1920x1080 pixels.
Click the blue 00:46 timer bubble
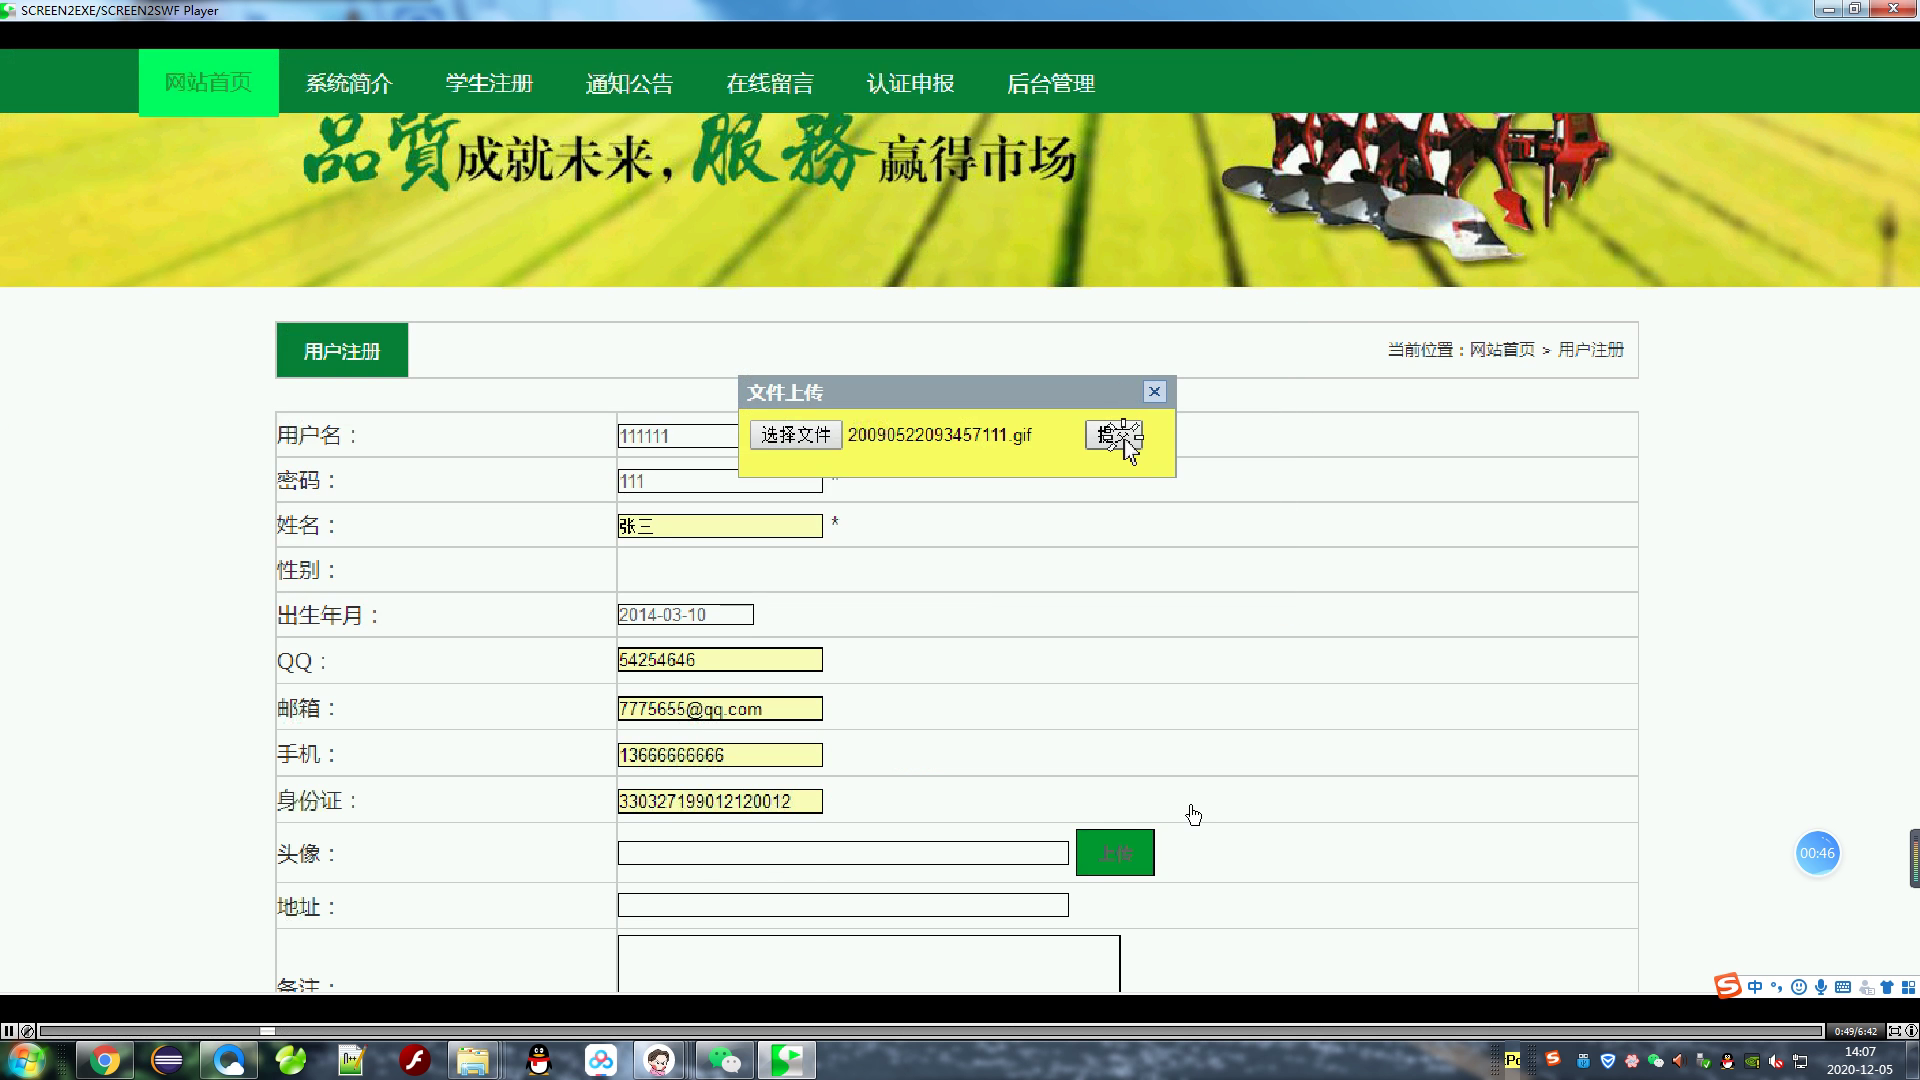pos(1817,853)
